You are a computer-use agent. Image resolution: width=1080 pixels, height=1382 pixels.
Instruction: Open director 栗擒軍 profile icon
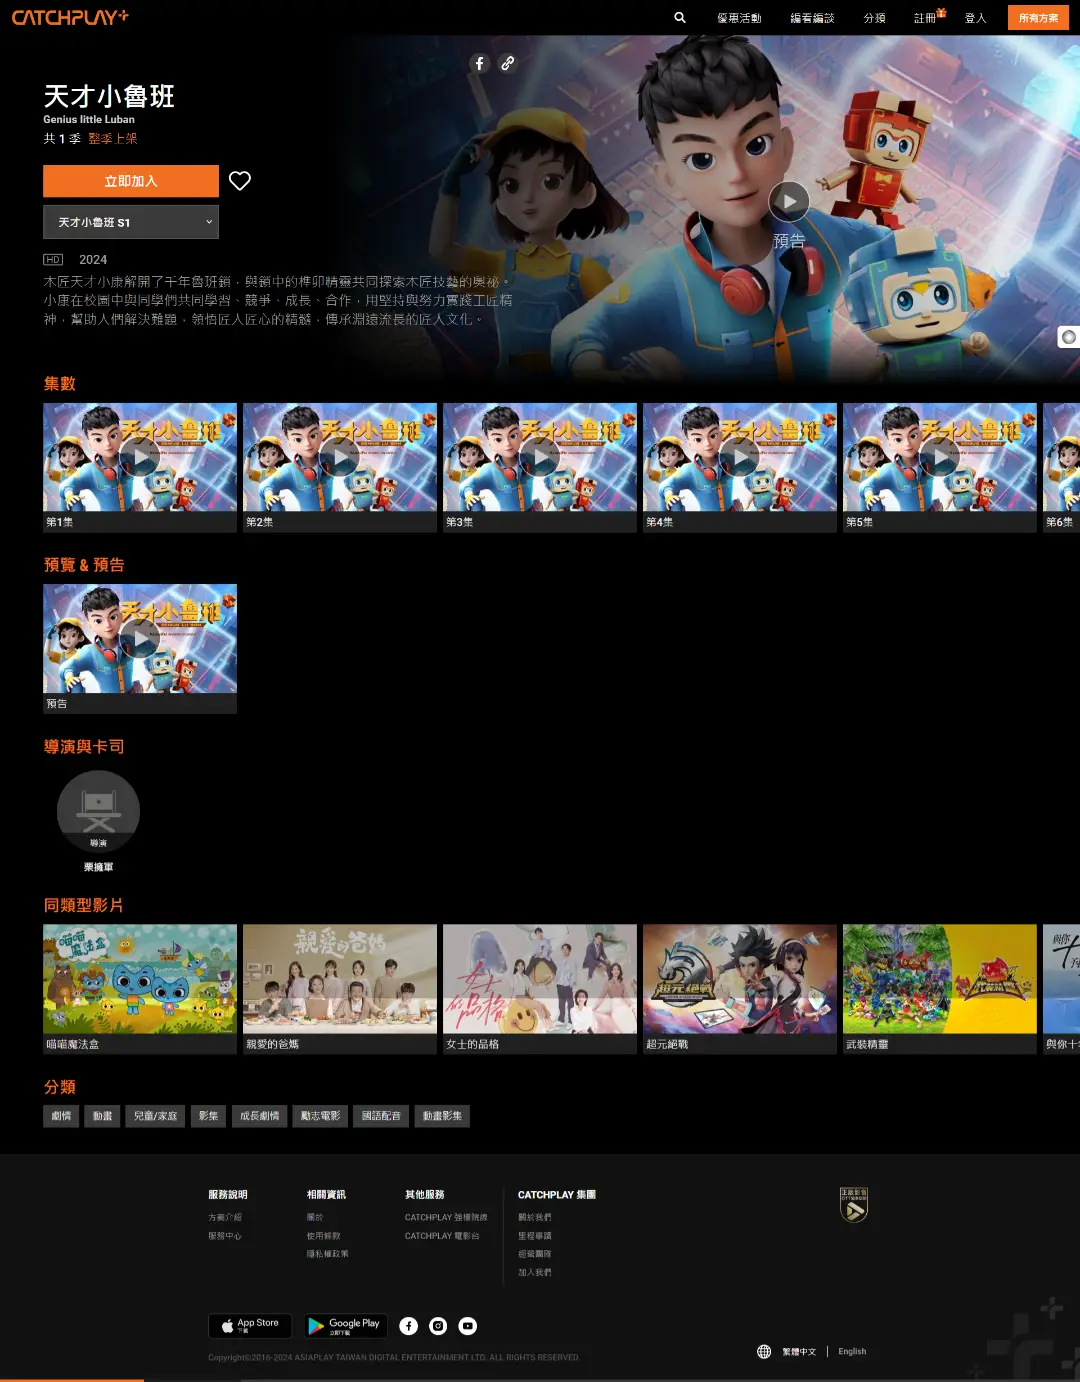(98, 812)
